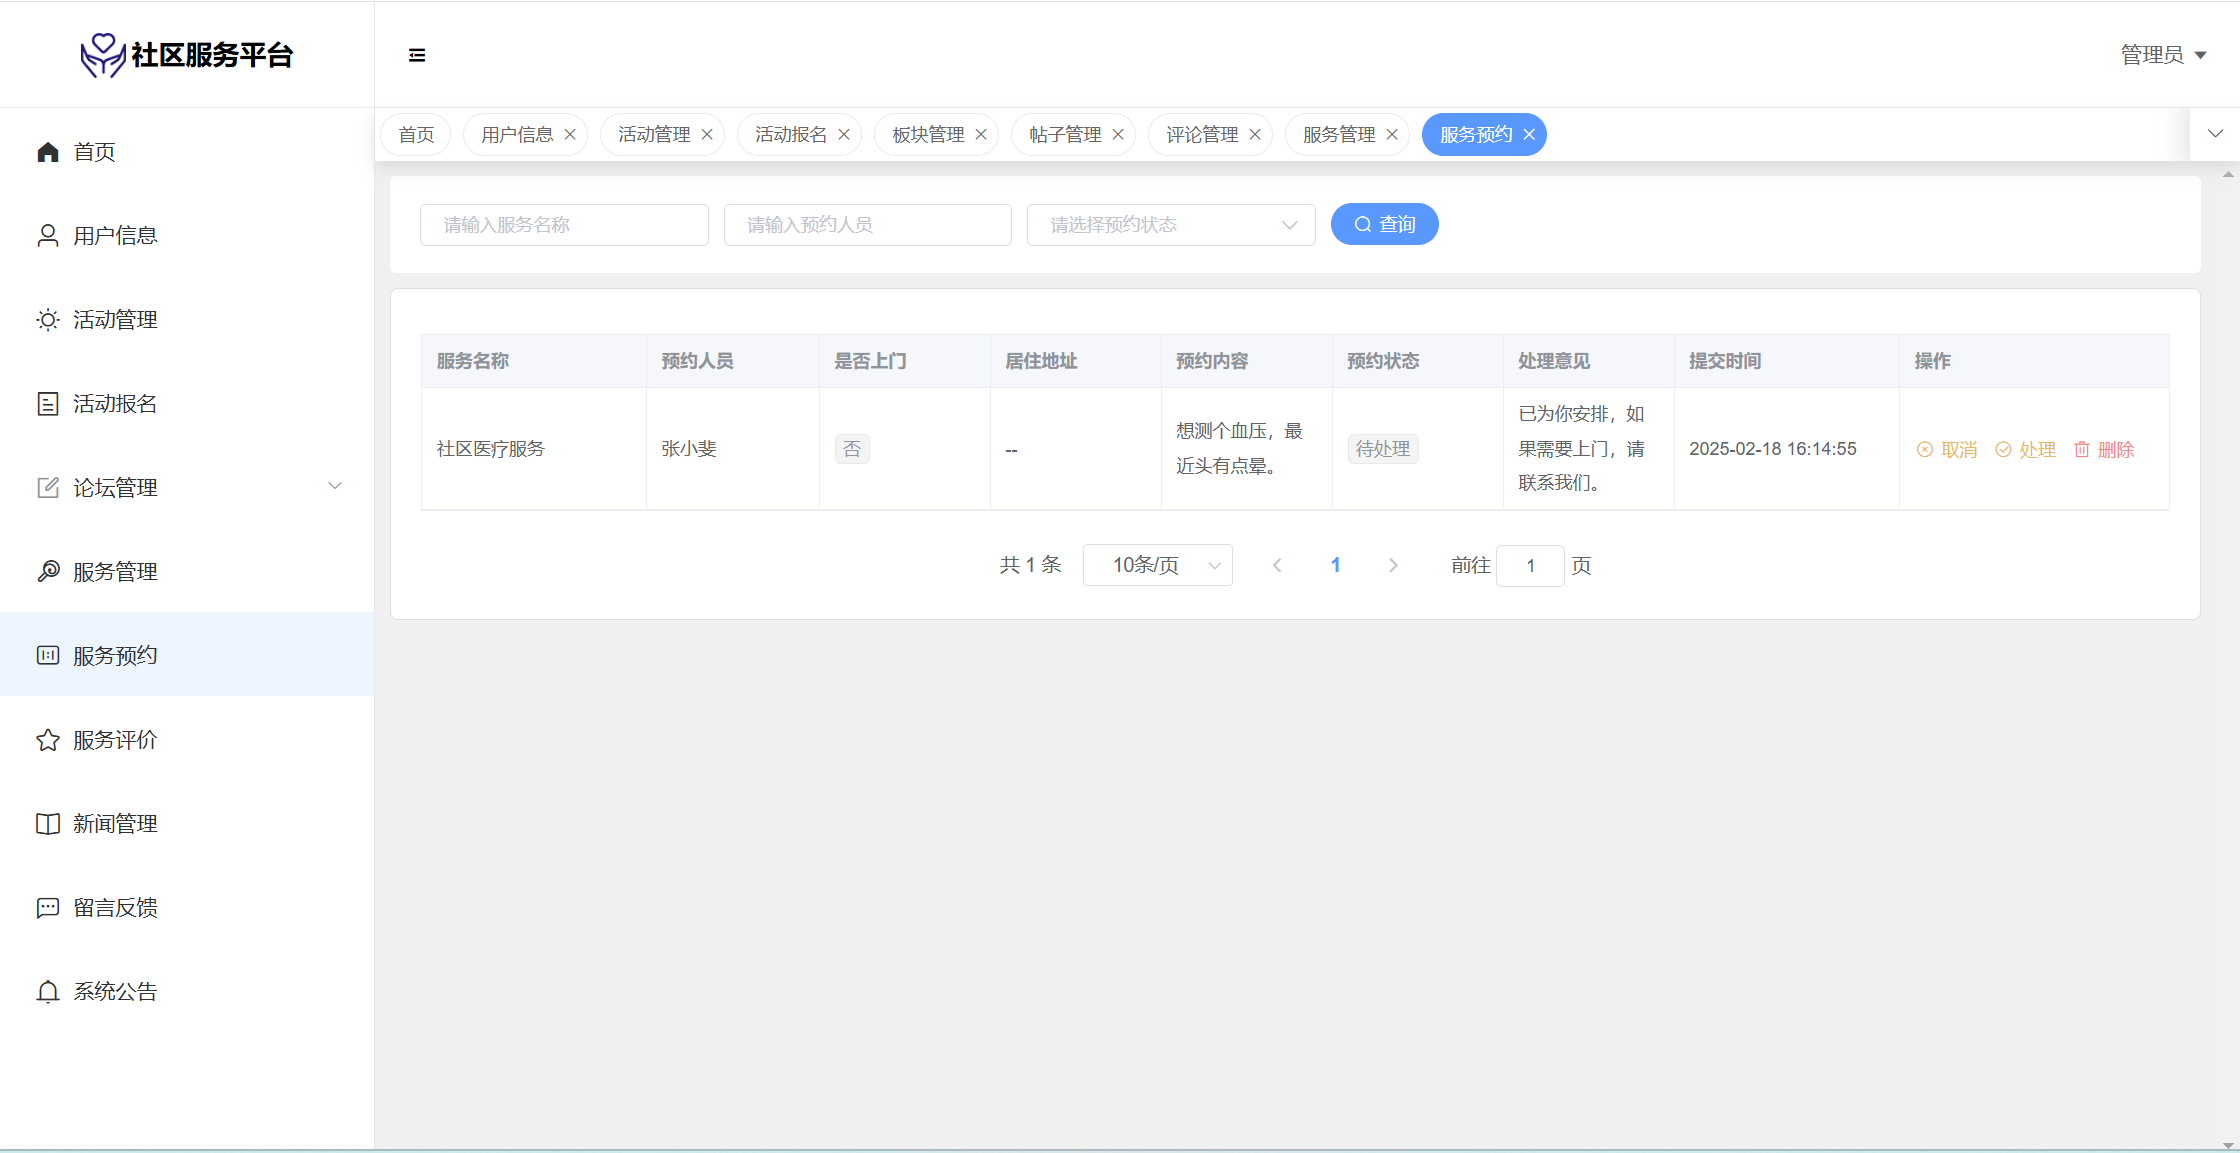Screen dimensions: 2240x1153
Task: Click the 留言反馈 chat bubble icon
Action: coord(48,908)
